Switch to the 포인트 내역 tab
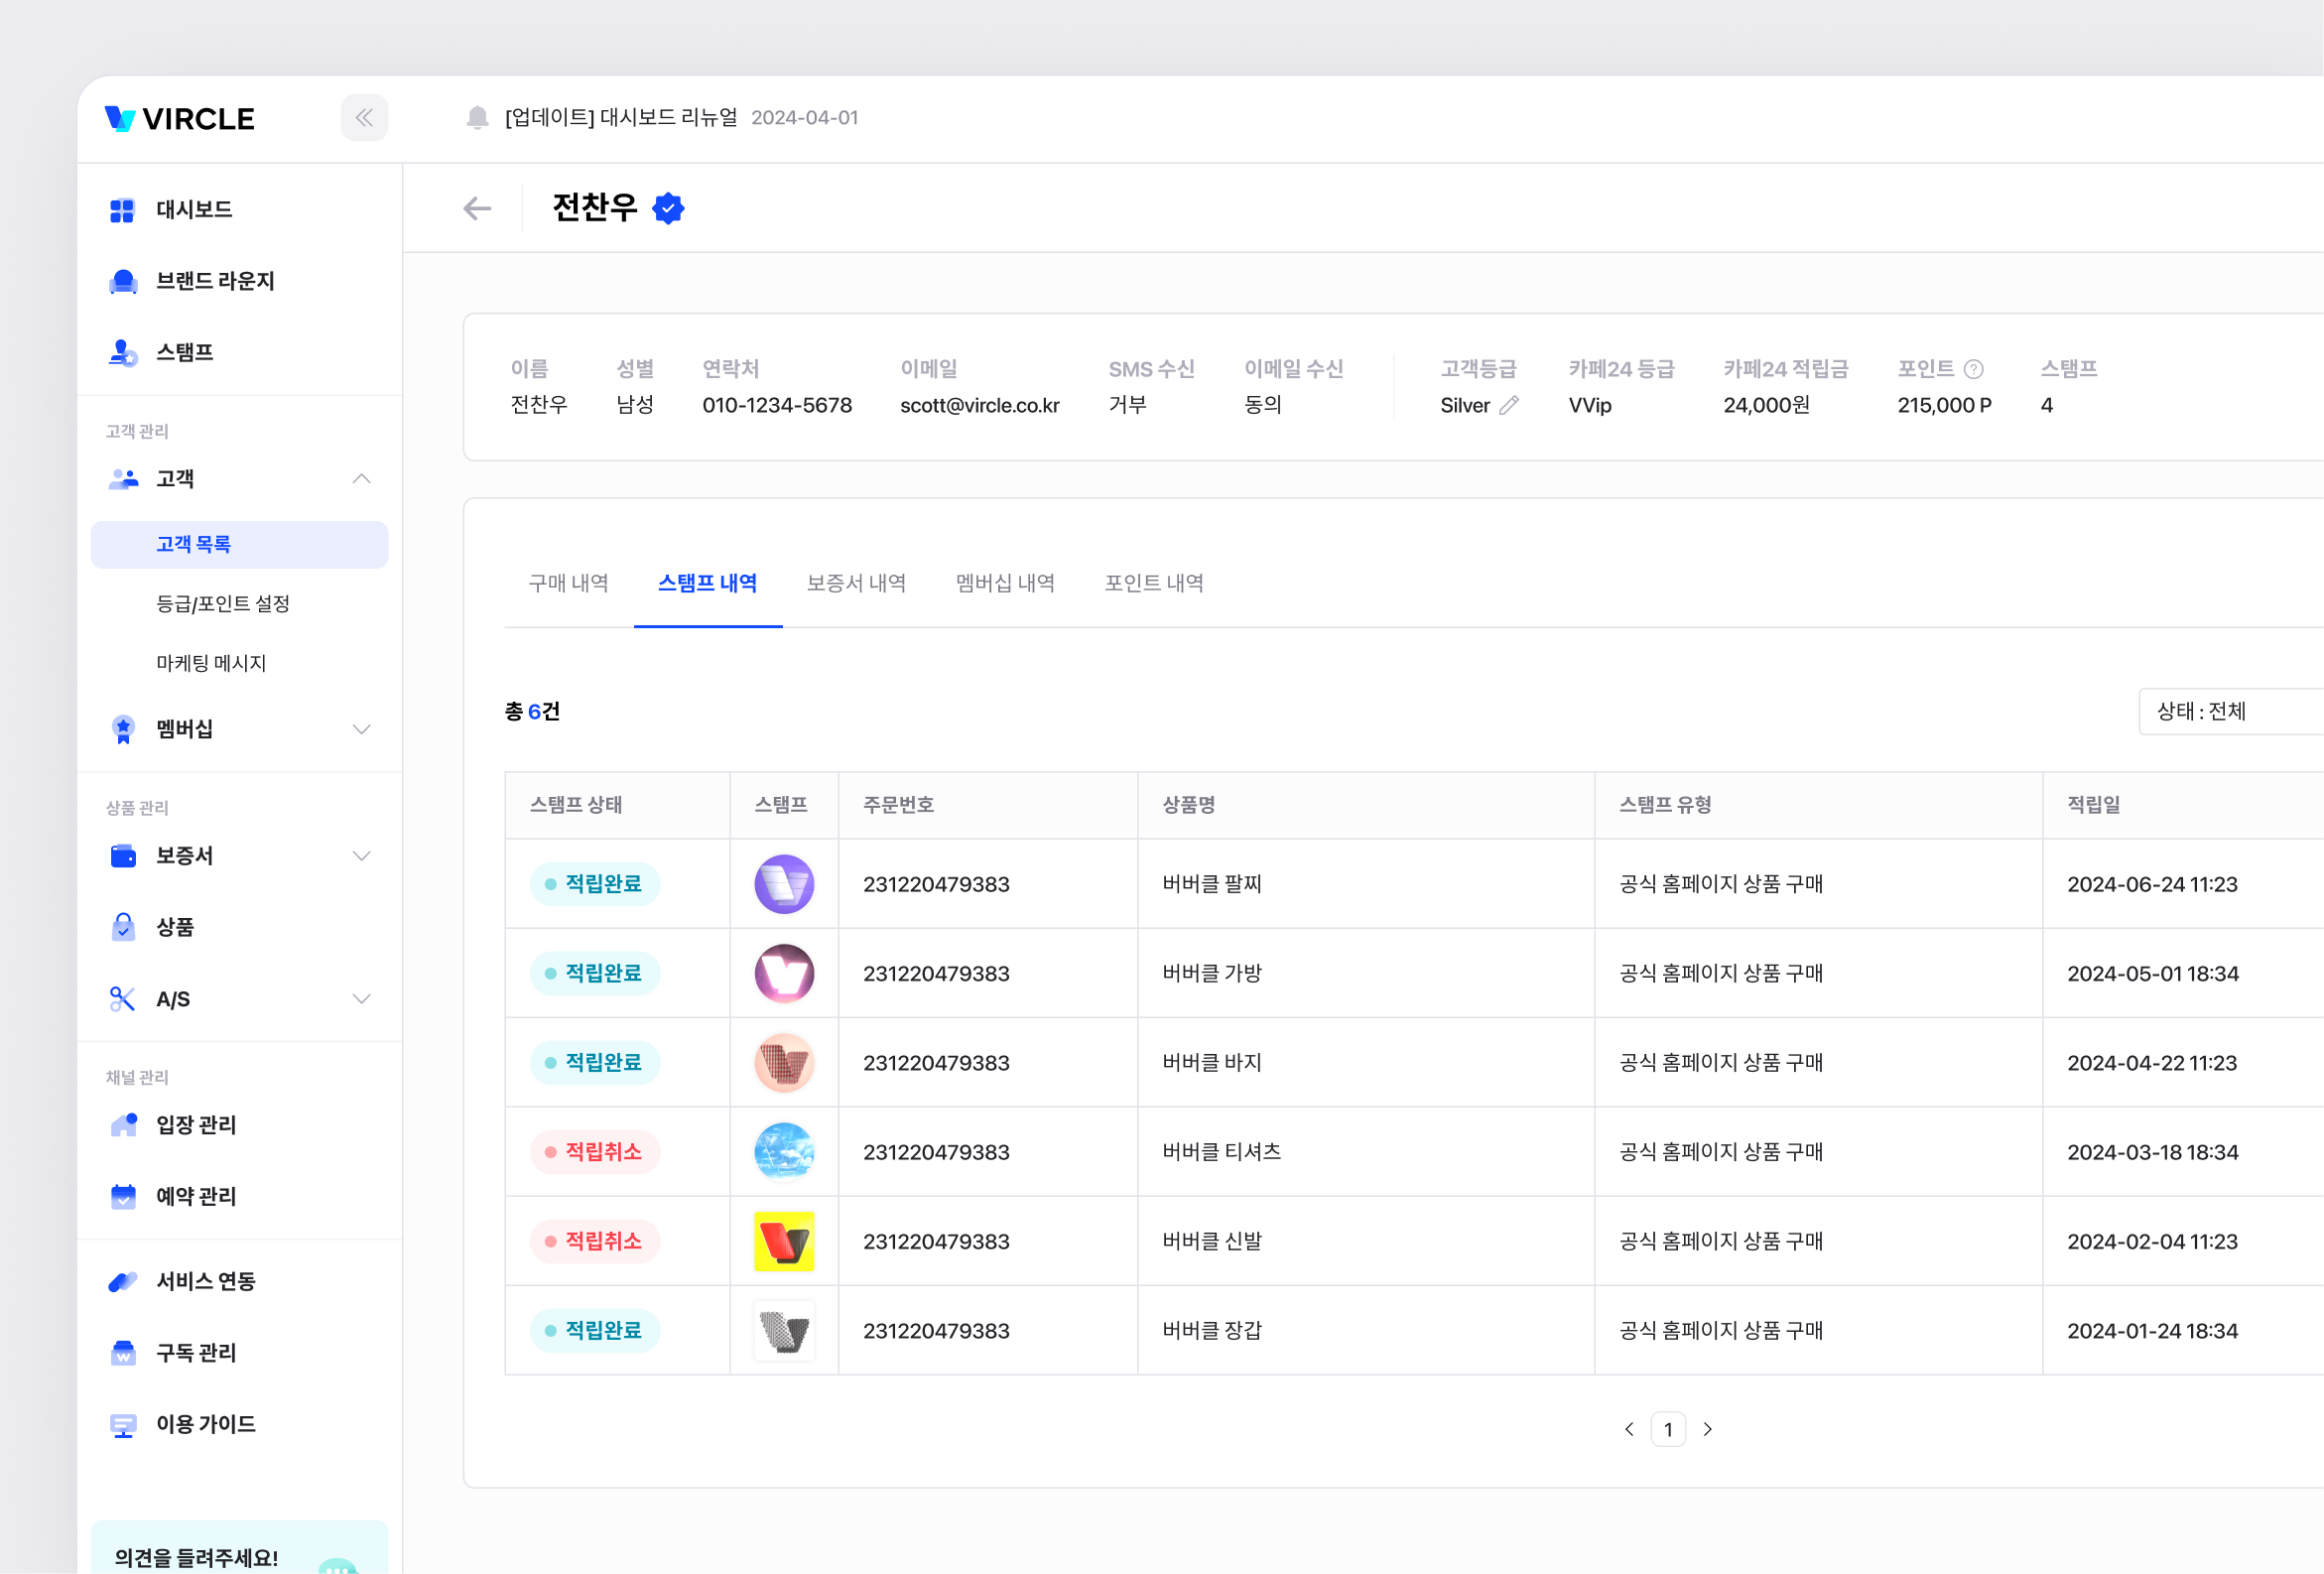Screen dimensions: 2324x1574 [1153, 583]
